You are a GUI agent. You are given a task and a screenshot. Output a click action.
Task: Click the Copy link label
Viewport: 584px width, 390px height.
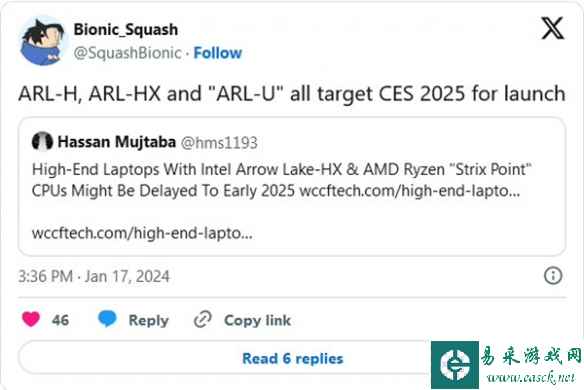(x=257, y=320)
